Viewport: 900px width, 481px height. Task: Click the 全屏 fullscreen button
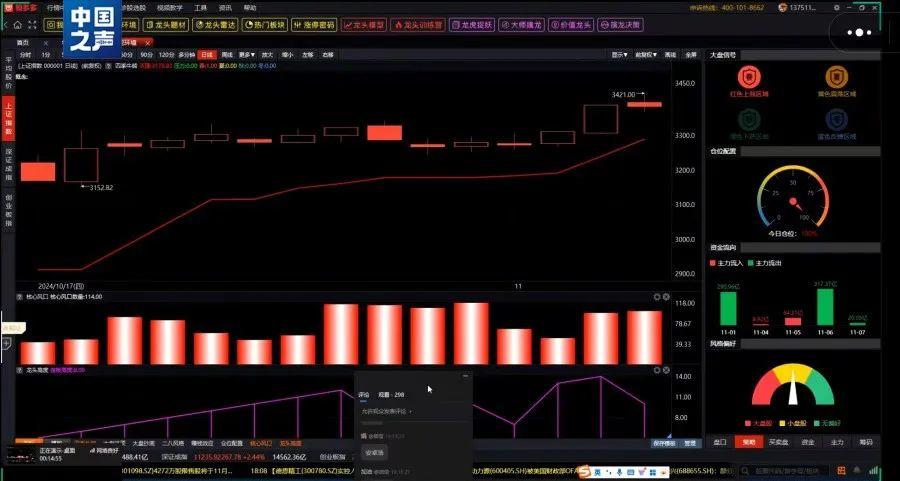coord(691,54)
